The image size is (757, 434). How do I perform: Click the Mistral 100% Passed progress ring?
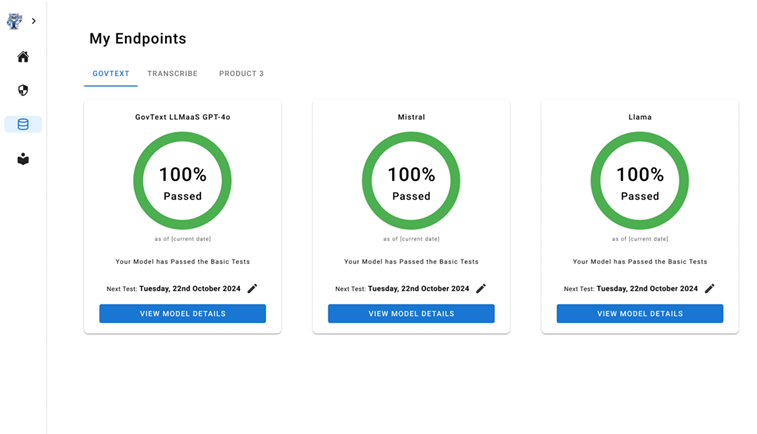coord(411,181)
